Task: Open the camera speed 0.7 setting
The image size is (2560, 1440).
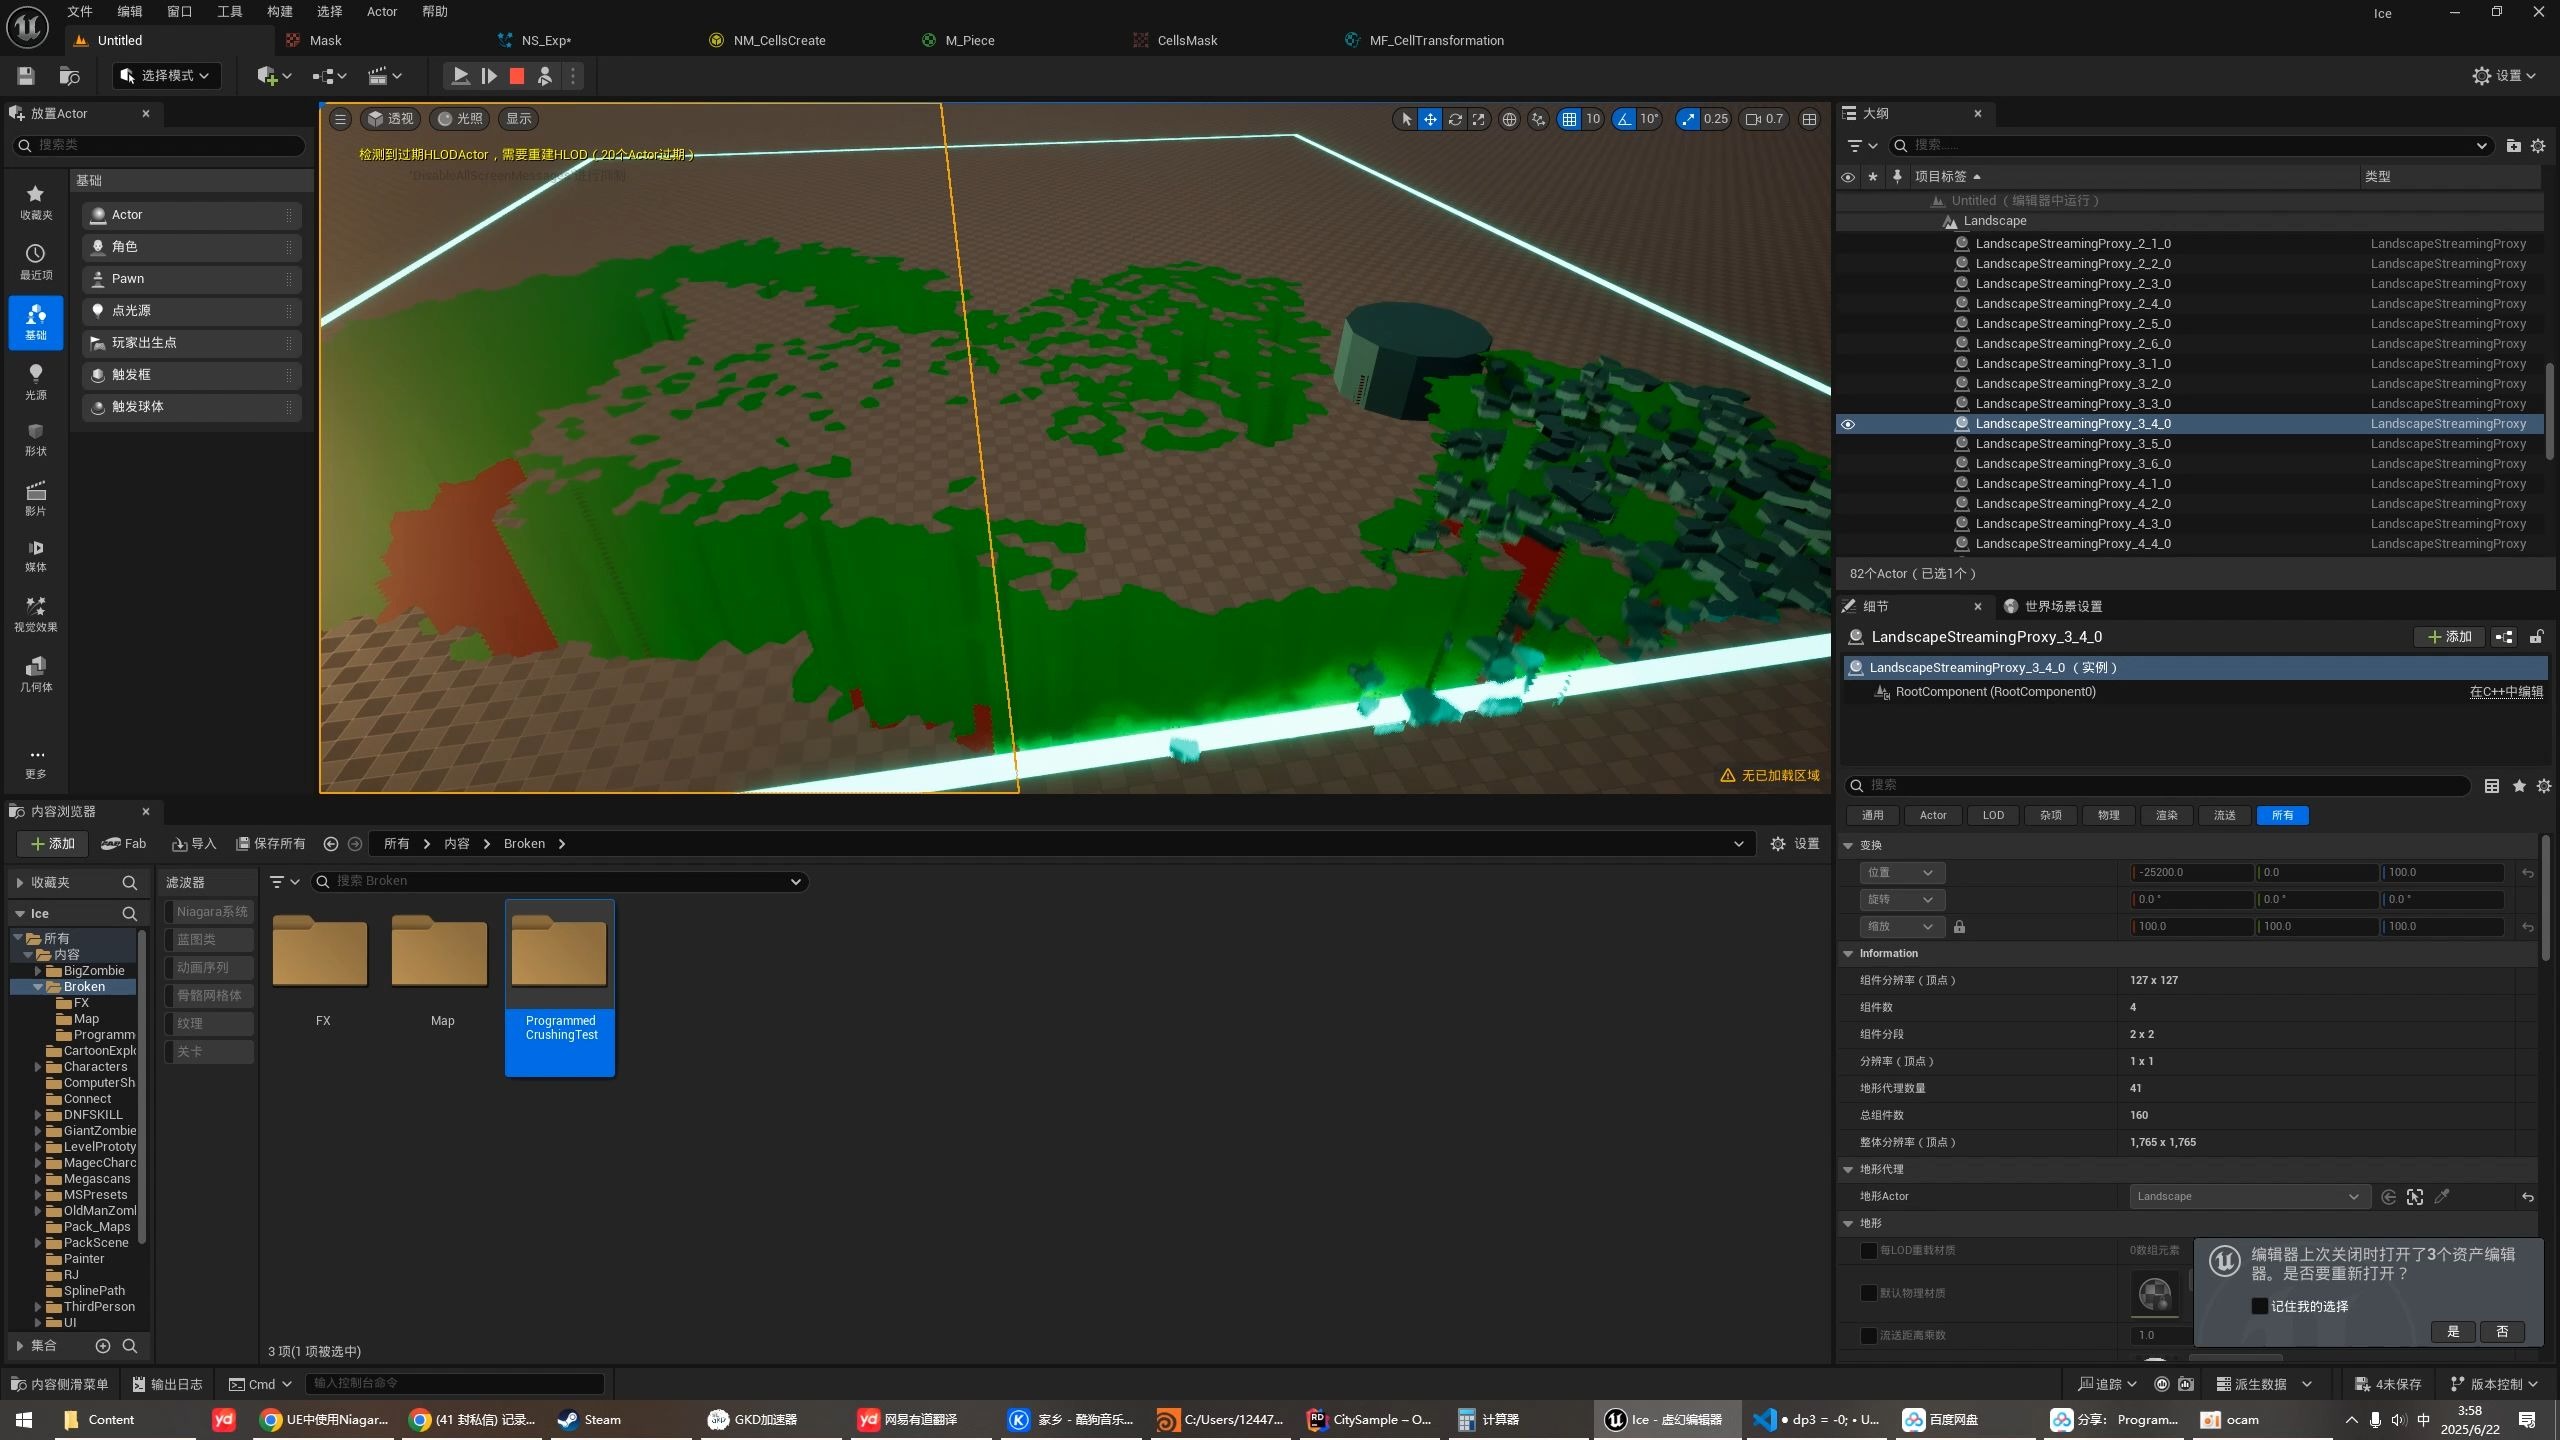Action: point(1764,119)
